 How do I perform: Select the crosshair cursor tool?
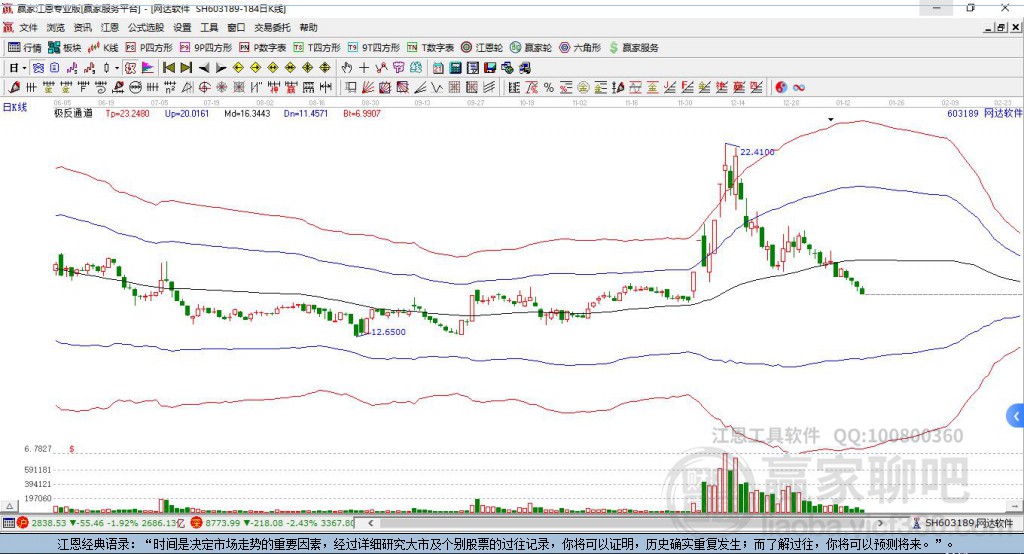pyautogui.click(x=364, y=68)
